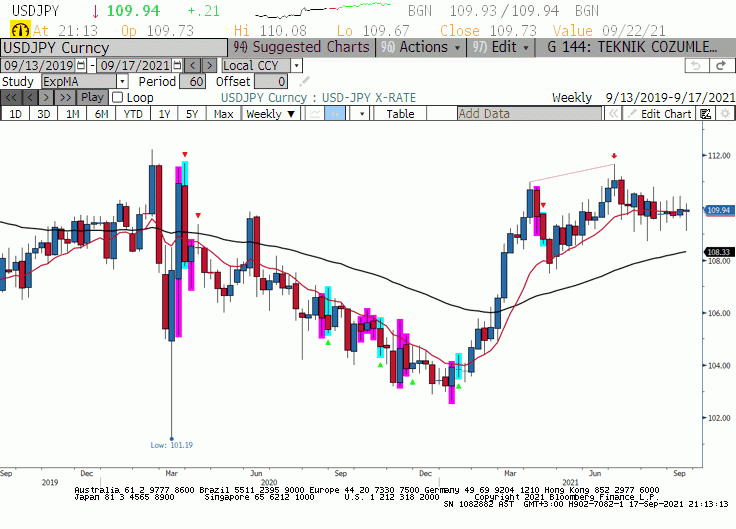Click the undo arrow button
The height and width of the screenshot is (529, 736).
coord(695,65)
